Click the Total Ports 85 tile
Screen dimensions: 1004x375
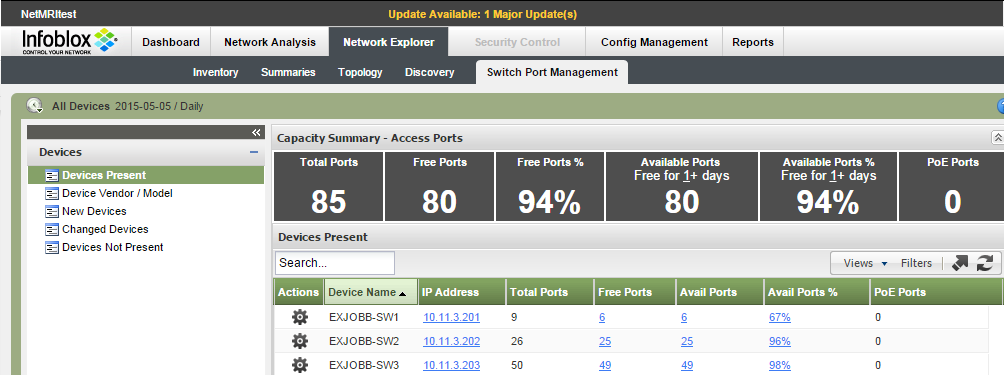coord(328,186)
